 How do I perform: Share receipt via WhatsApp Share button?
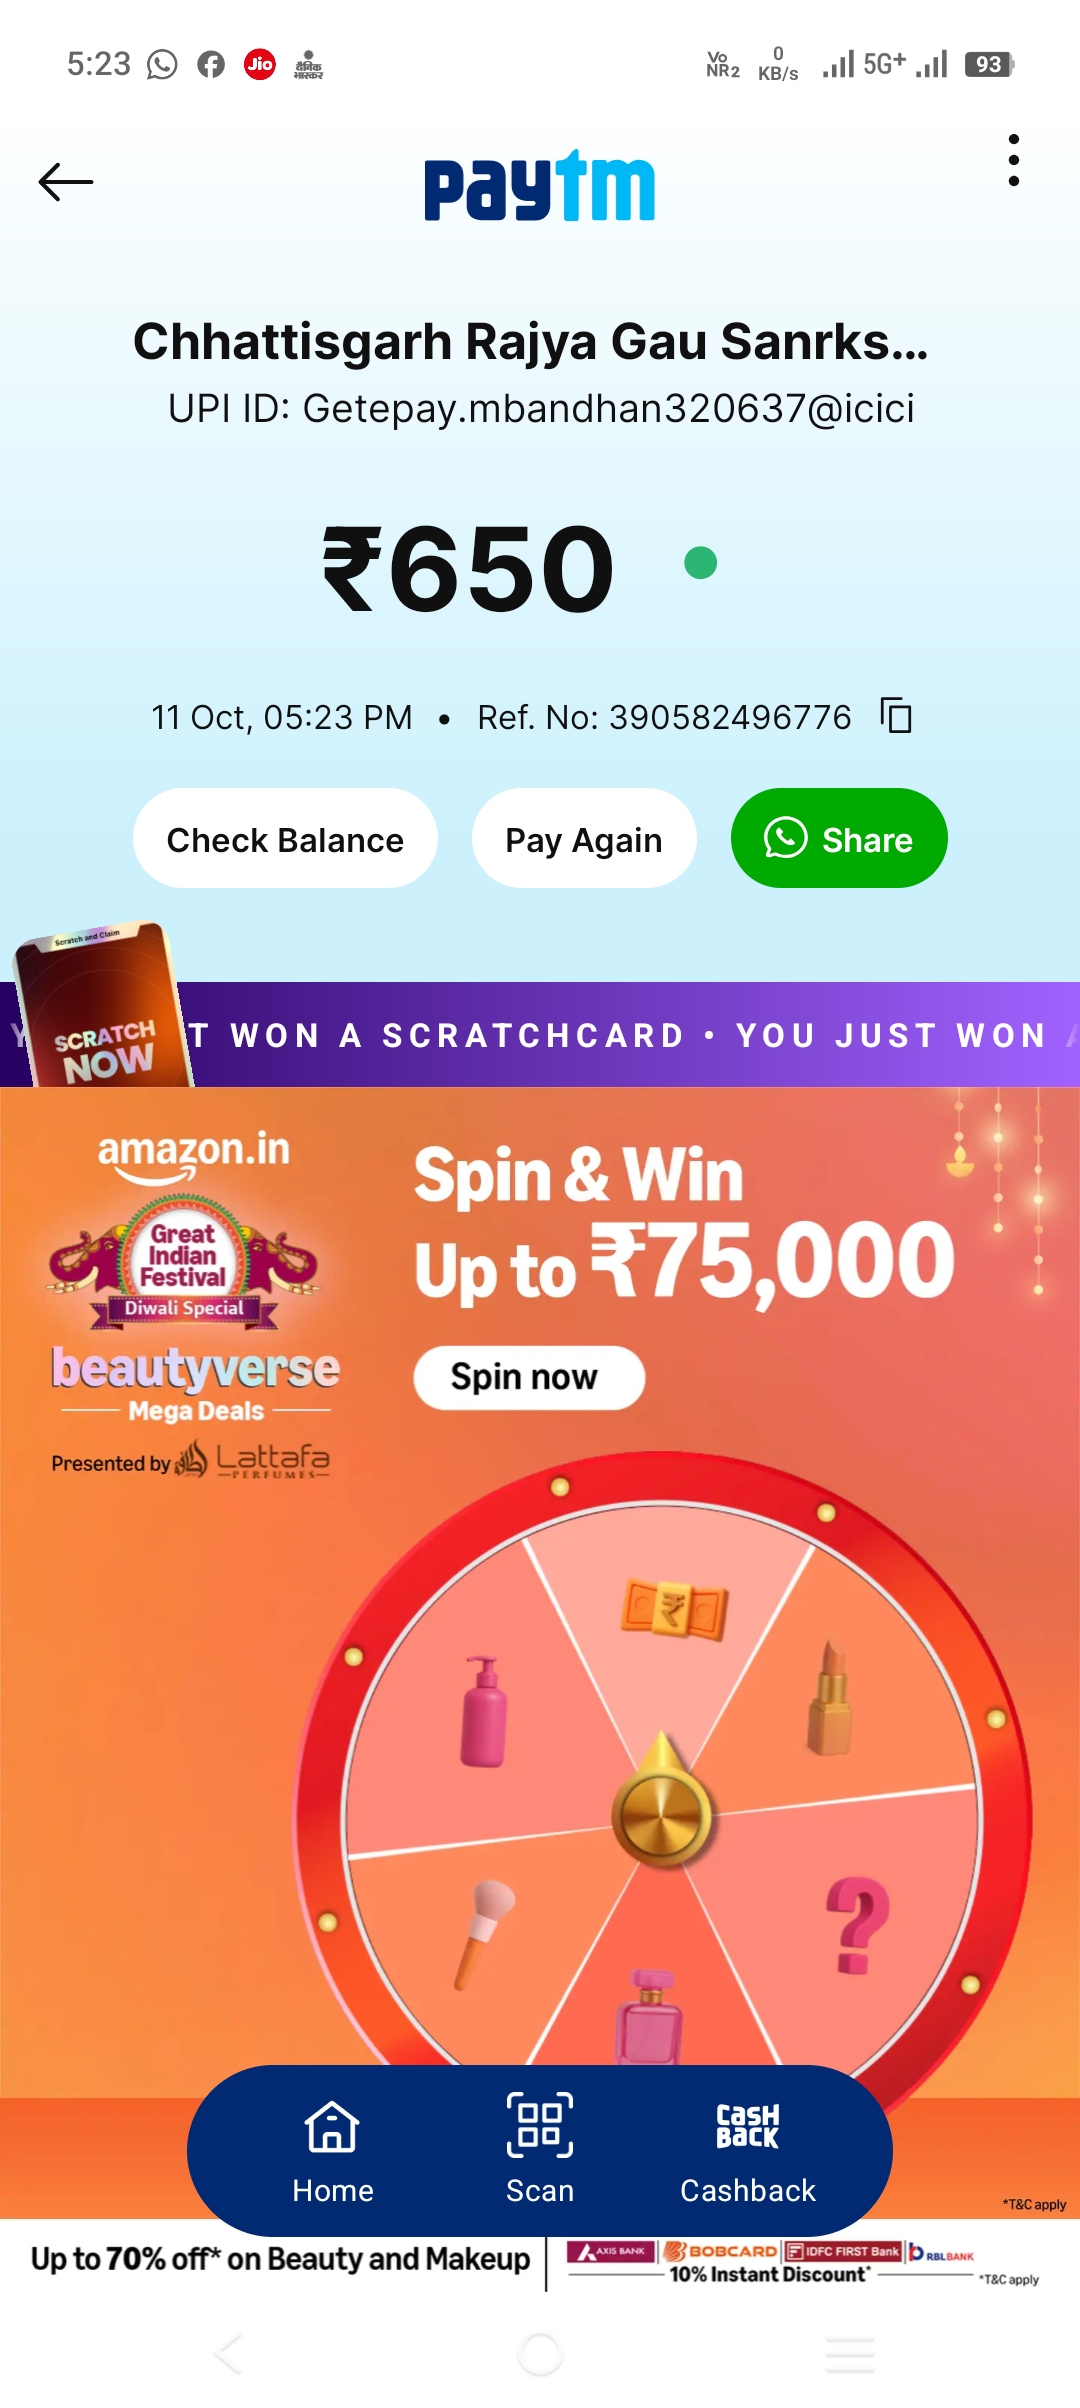pos(839,839)
